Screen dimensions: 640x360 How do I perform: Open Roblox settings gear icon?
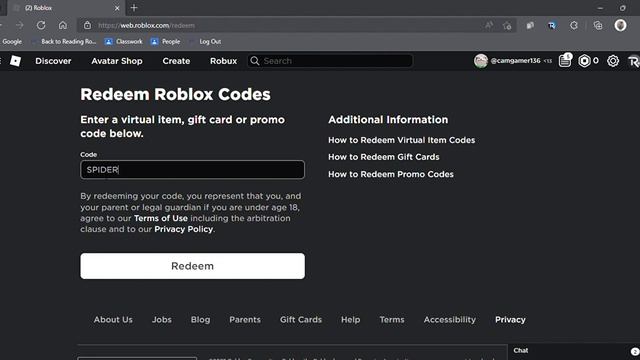(x=613, y=61)
